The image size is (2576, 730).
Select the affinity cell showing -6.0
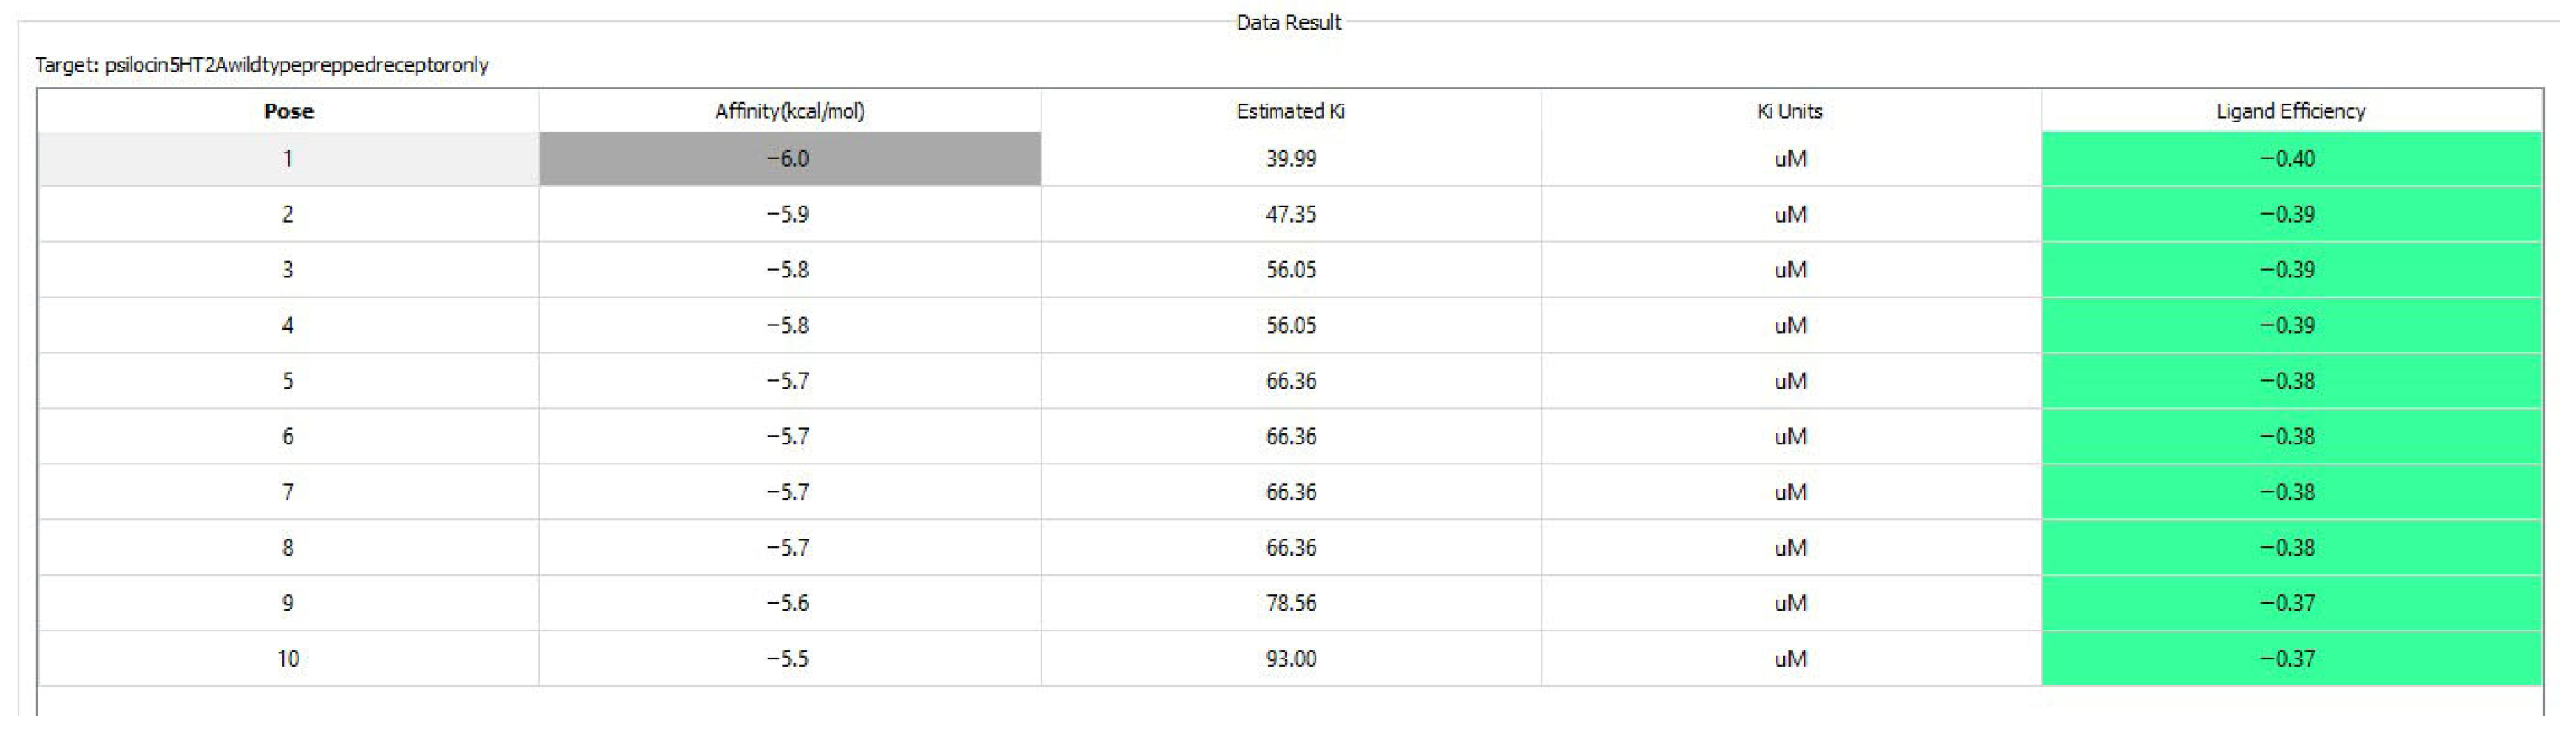coord(790,159)
